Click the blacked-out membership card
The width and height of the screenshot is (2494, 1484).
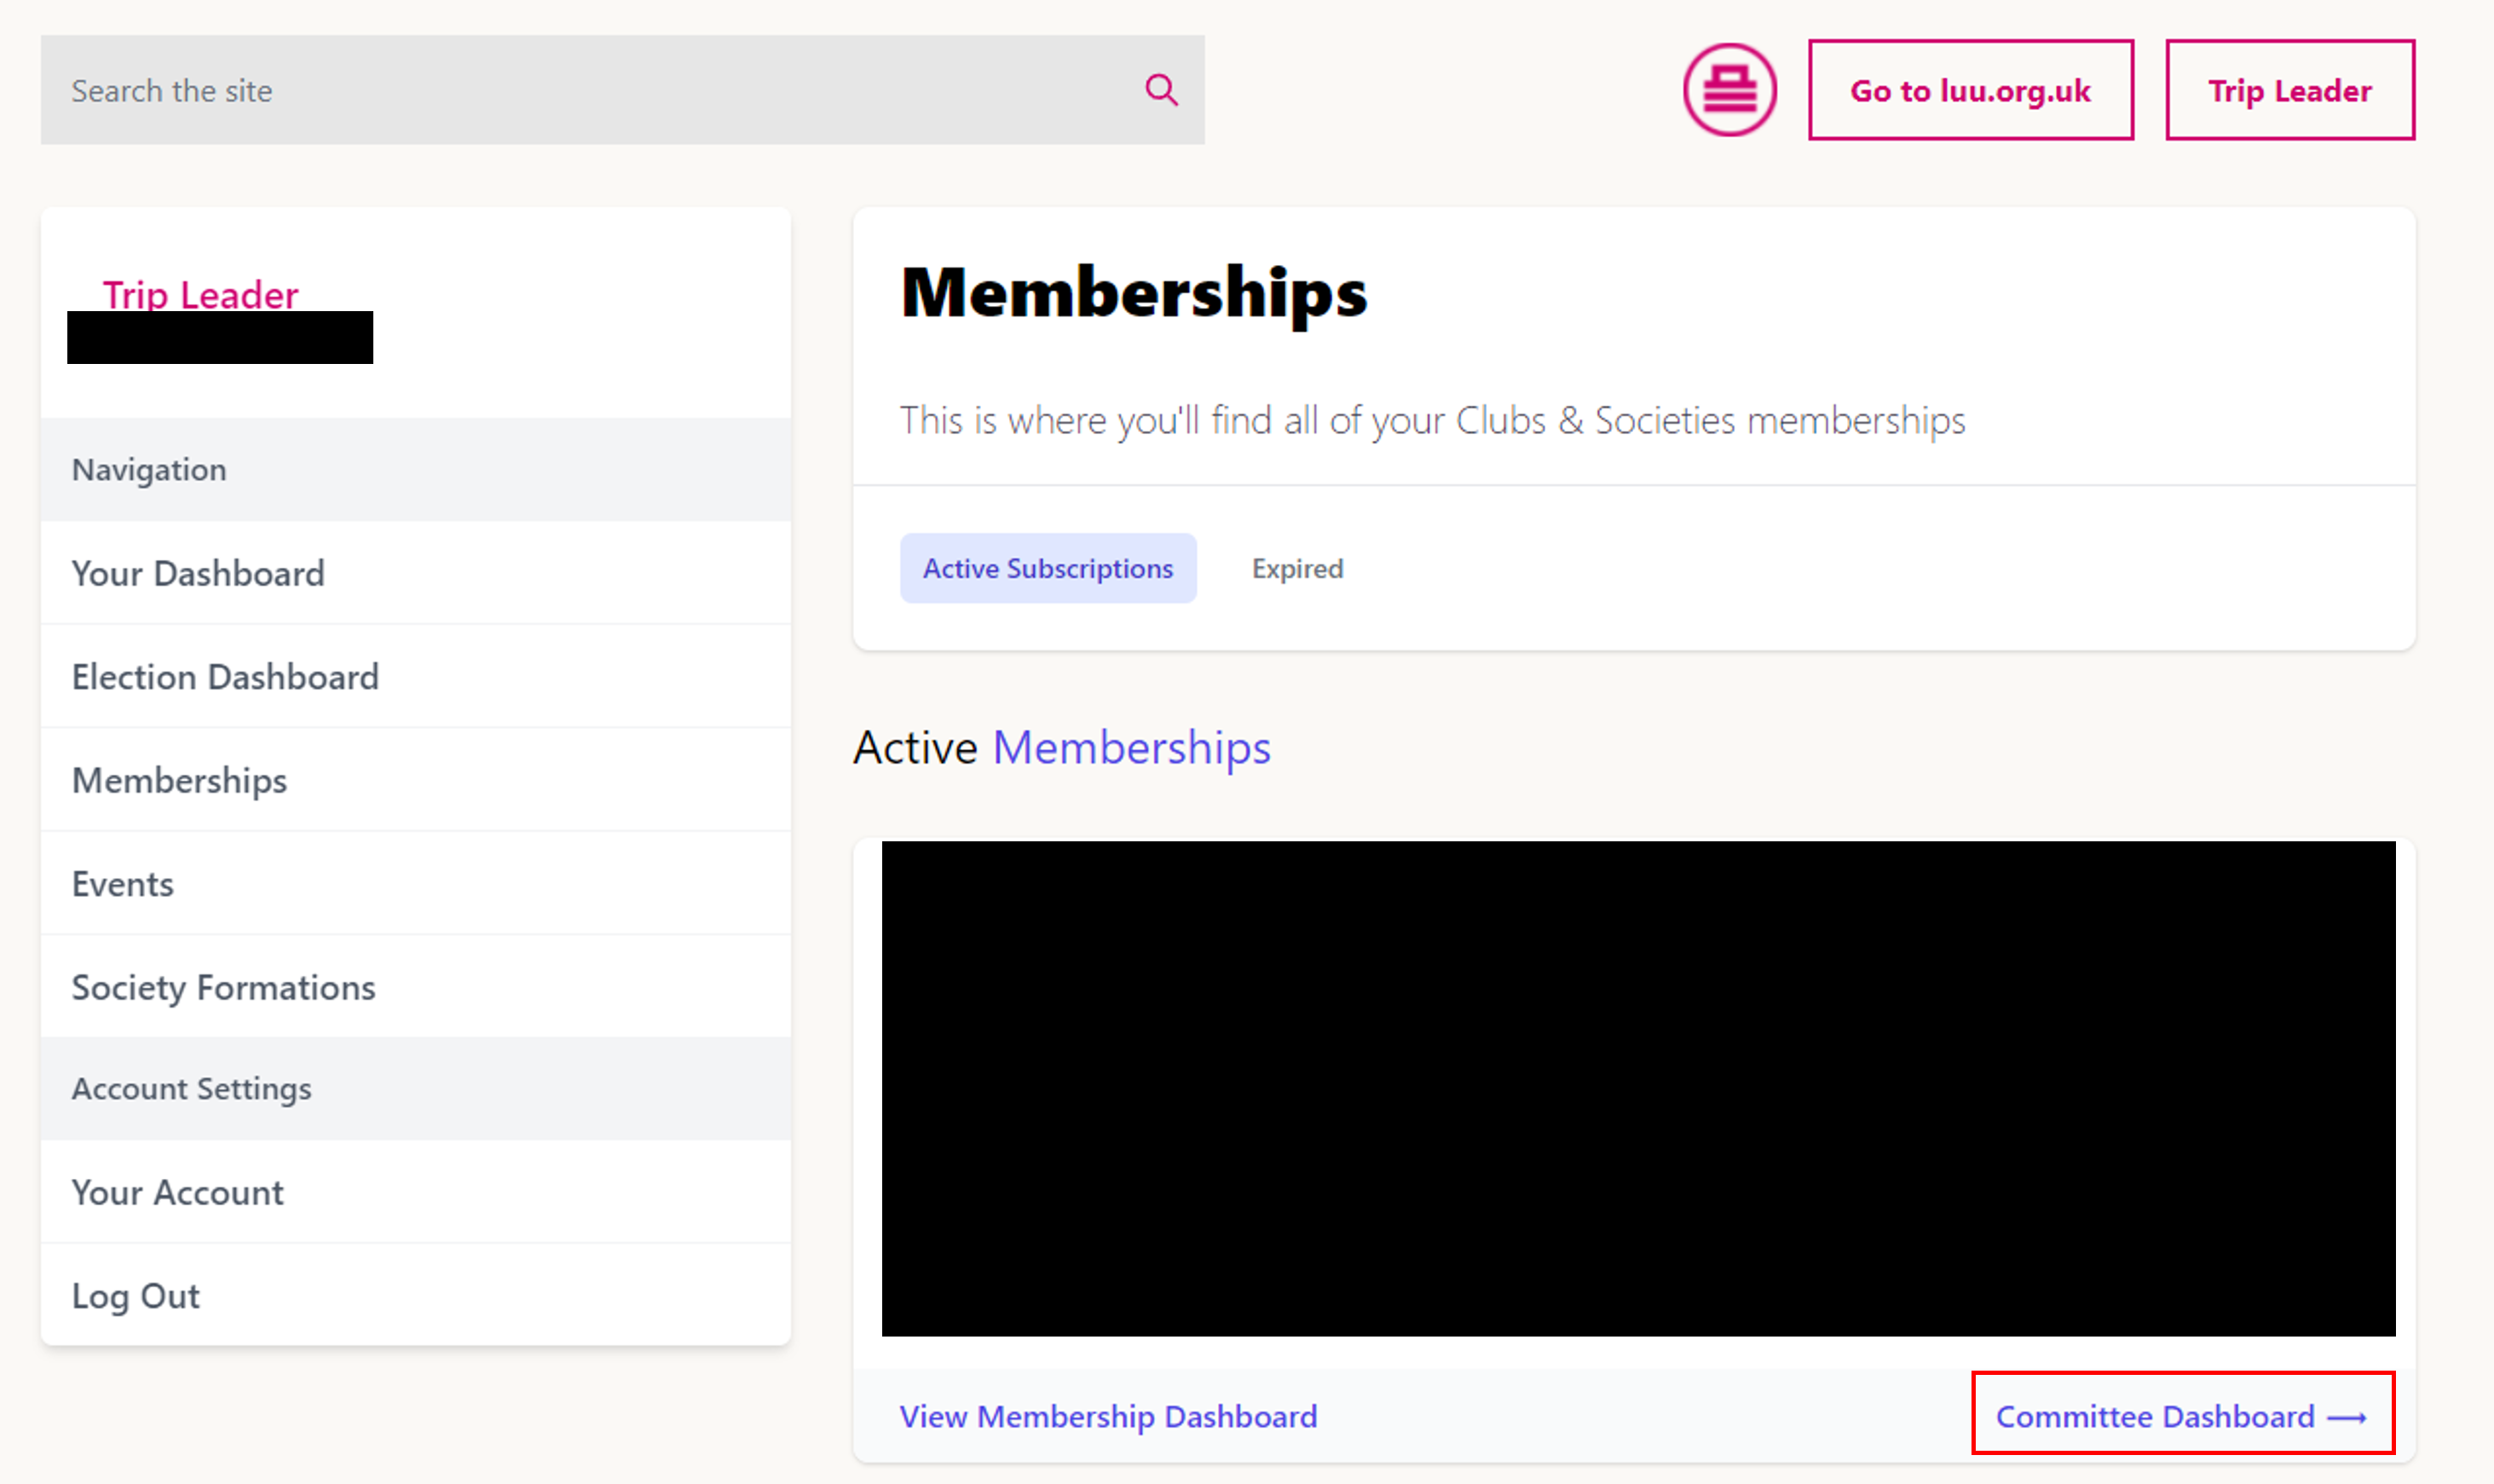1638,1088
